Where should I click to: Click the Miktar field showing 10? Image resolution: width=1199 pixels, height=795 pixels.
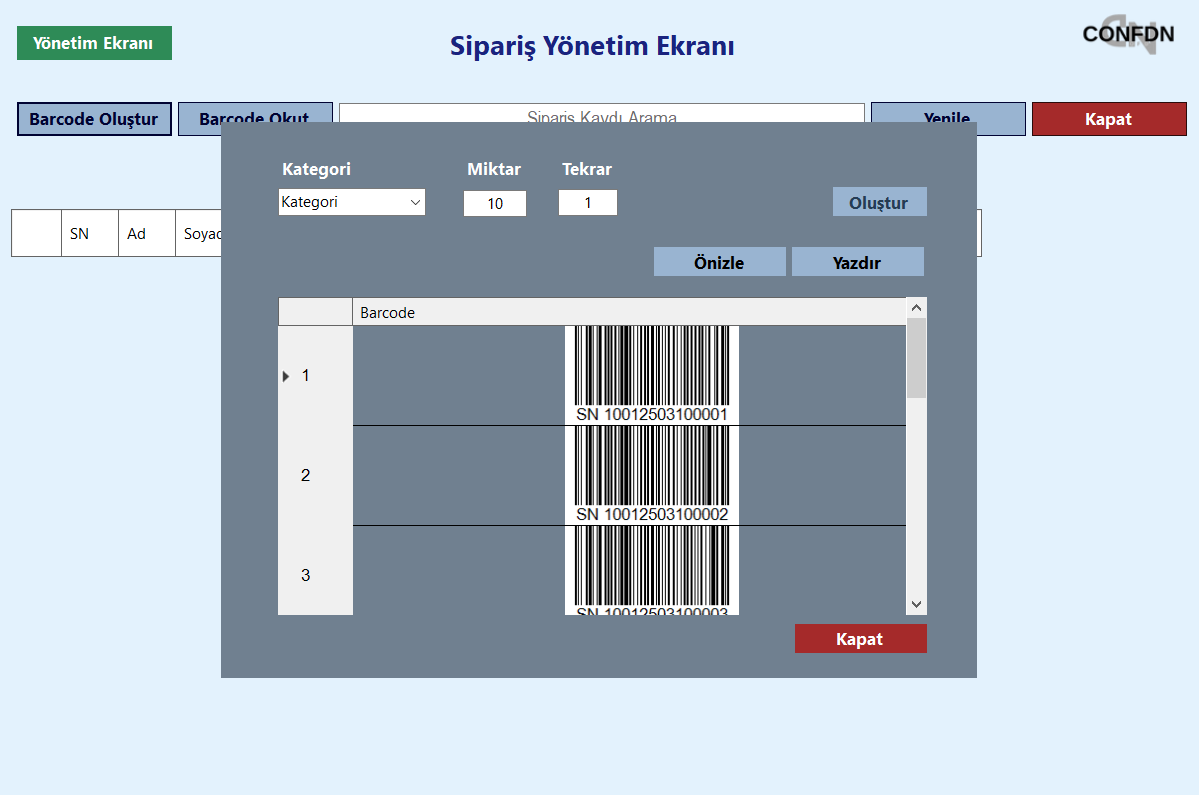(495, 203)
